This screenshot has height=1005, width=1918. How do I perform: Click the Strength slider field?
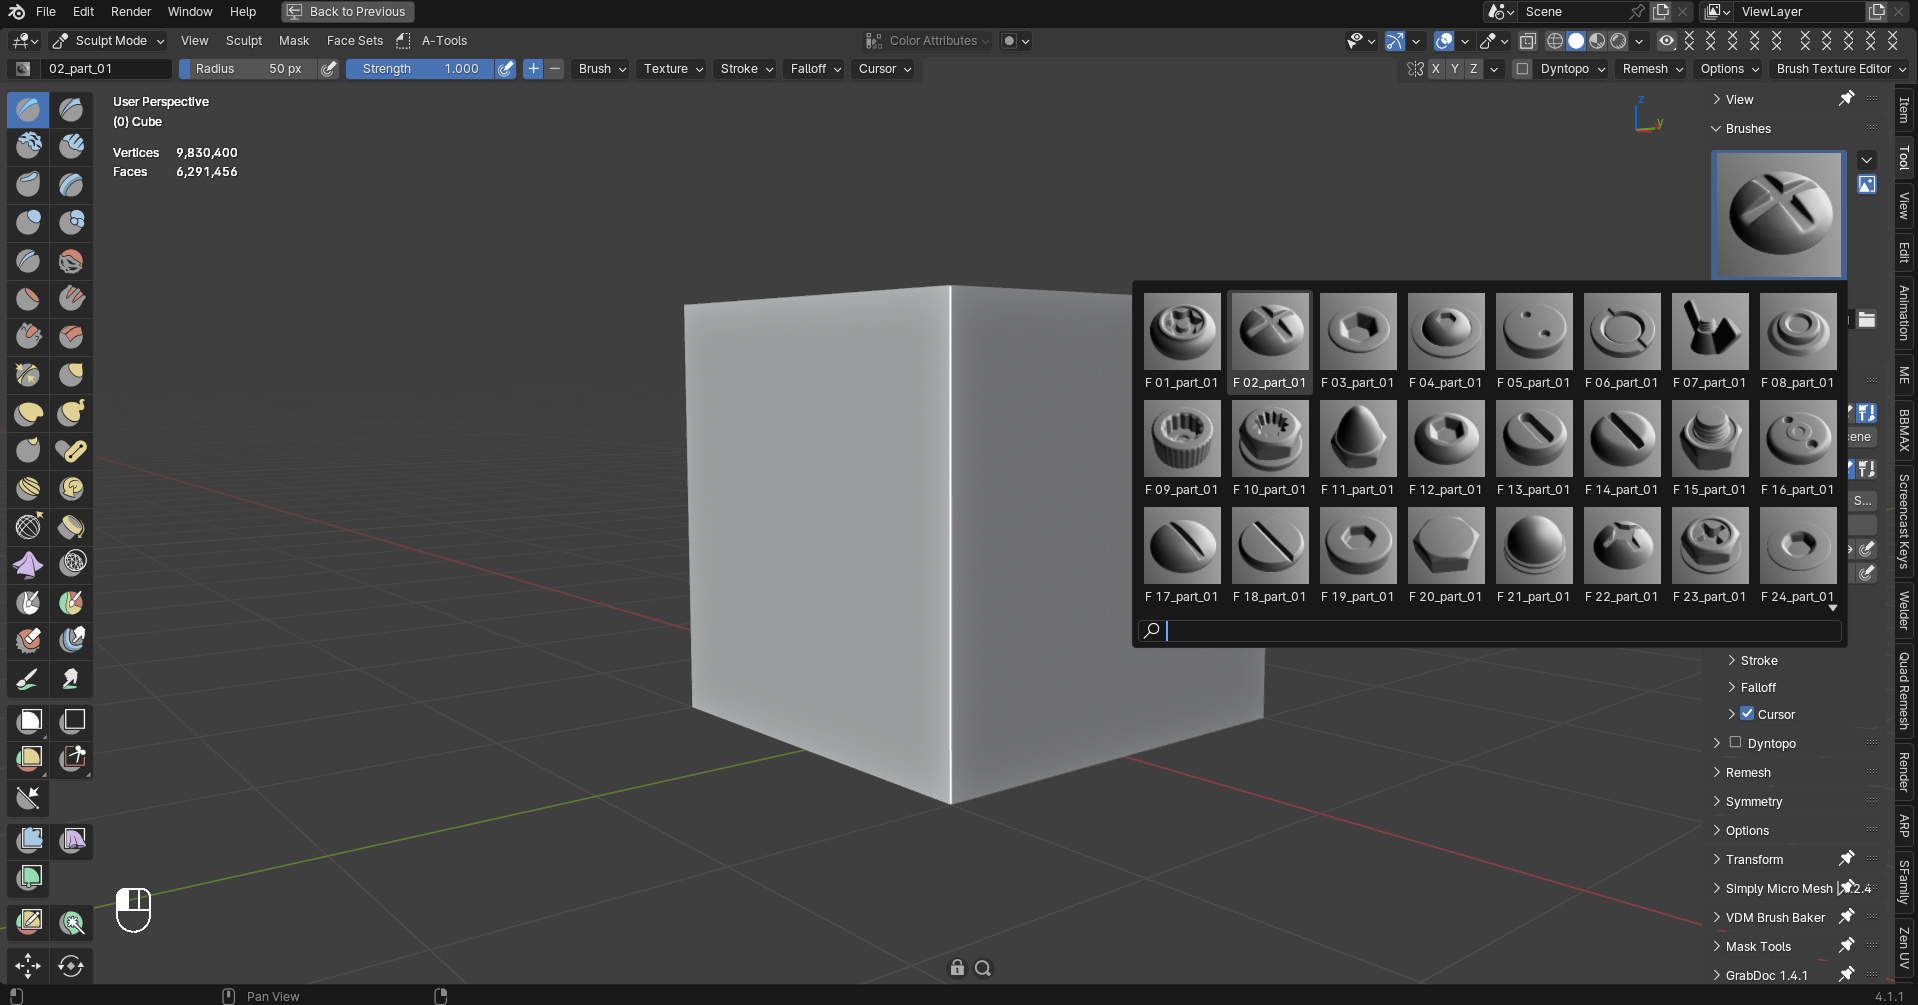click(x=420, y=69)
